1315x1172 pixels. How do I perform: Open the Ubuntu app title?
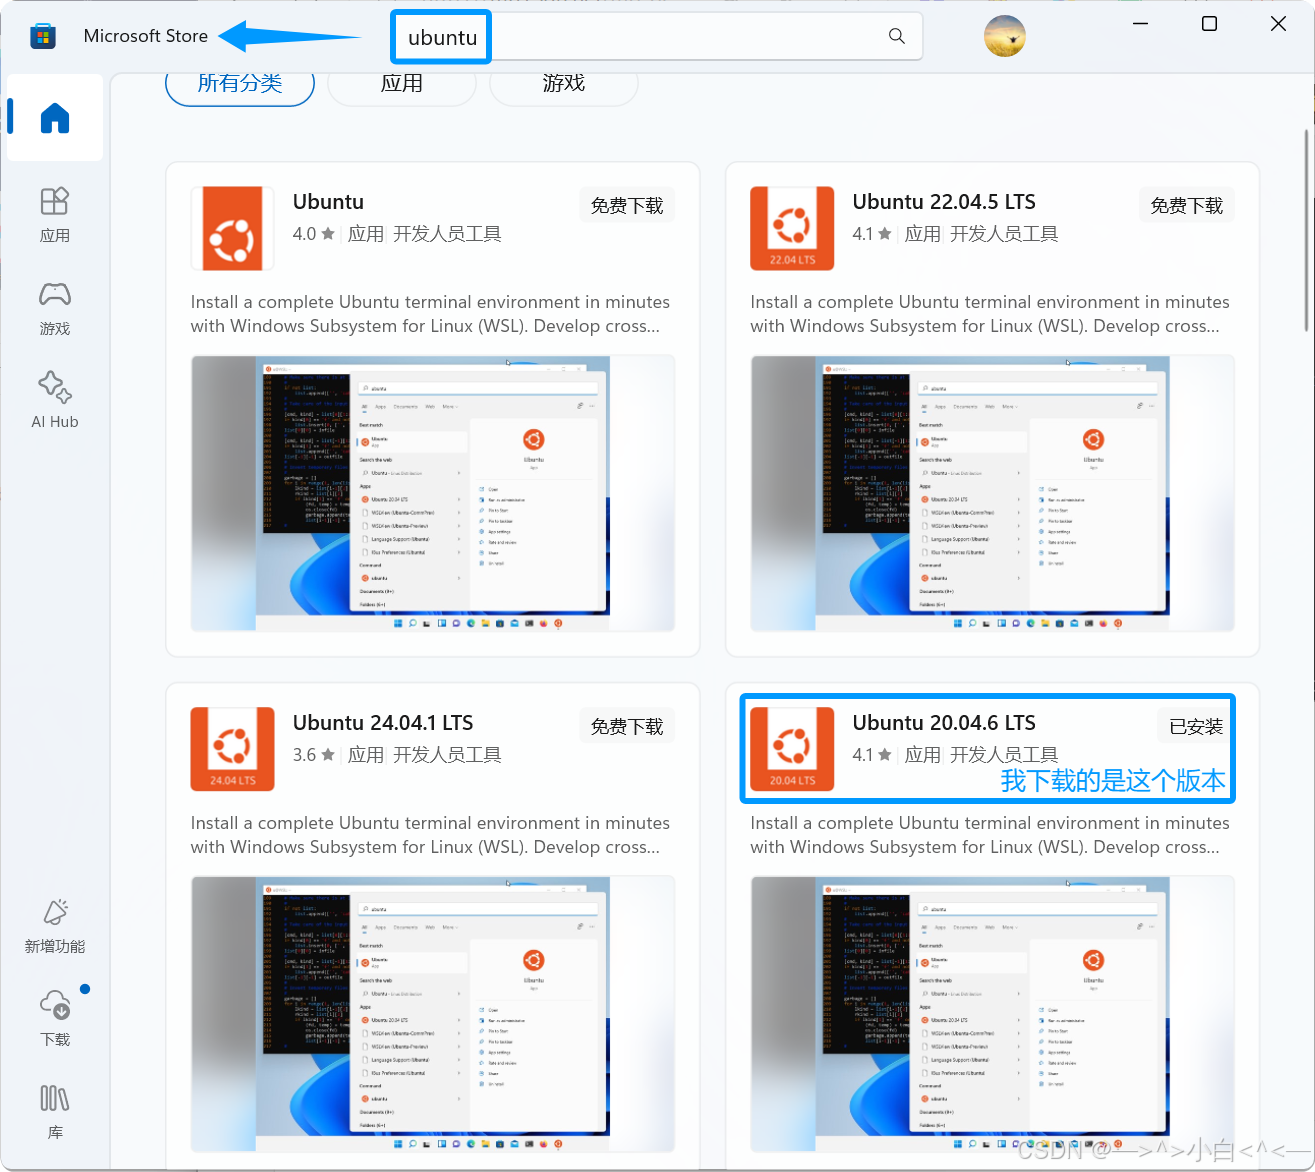[x=328, y=202]
